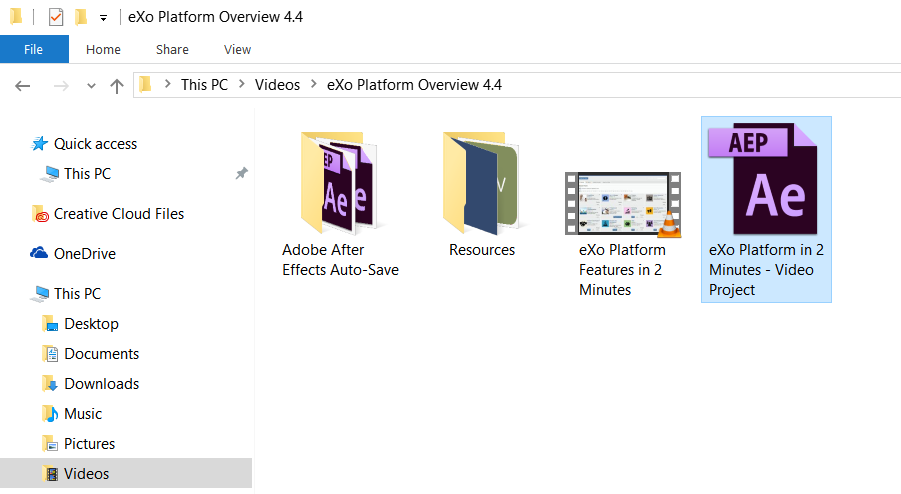
Task: Select Quick access in the navigation pane
Action: click(x=95, y=144)
